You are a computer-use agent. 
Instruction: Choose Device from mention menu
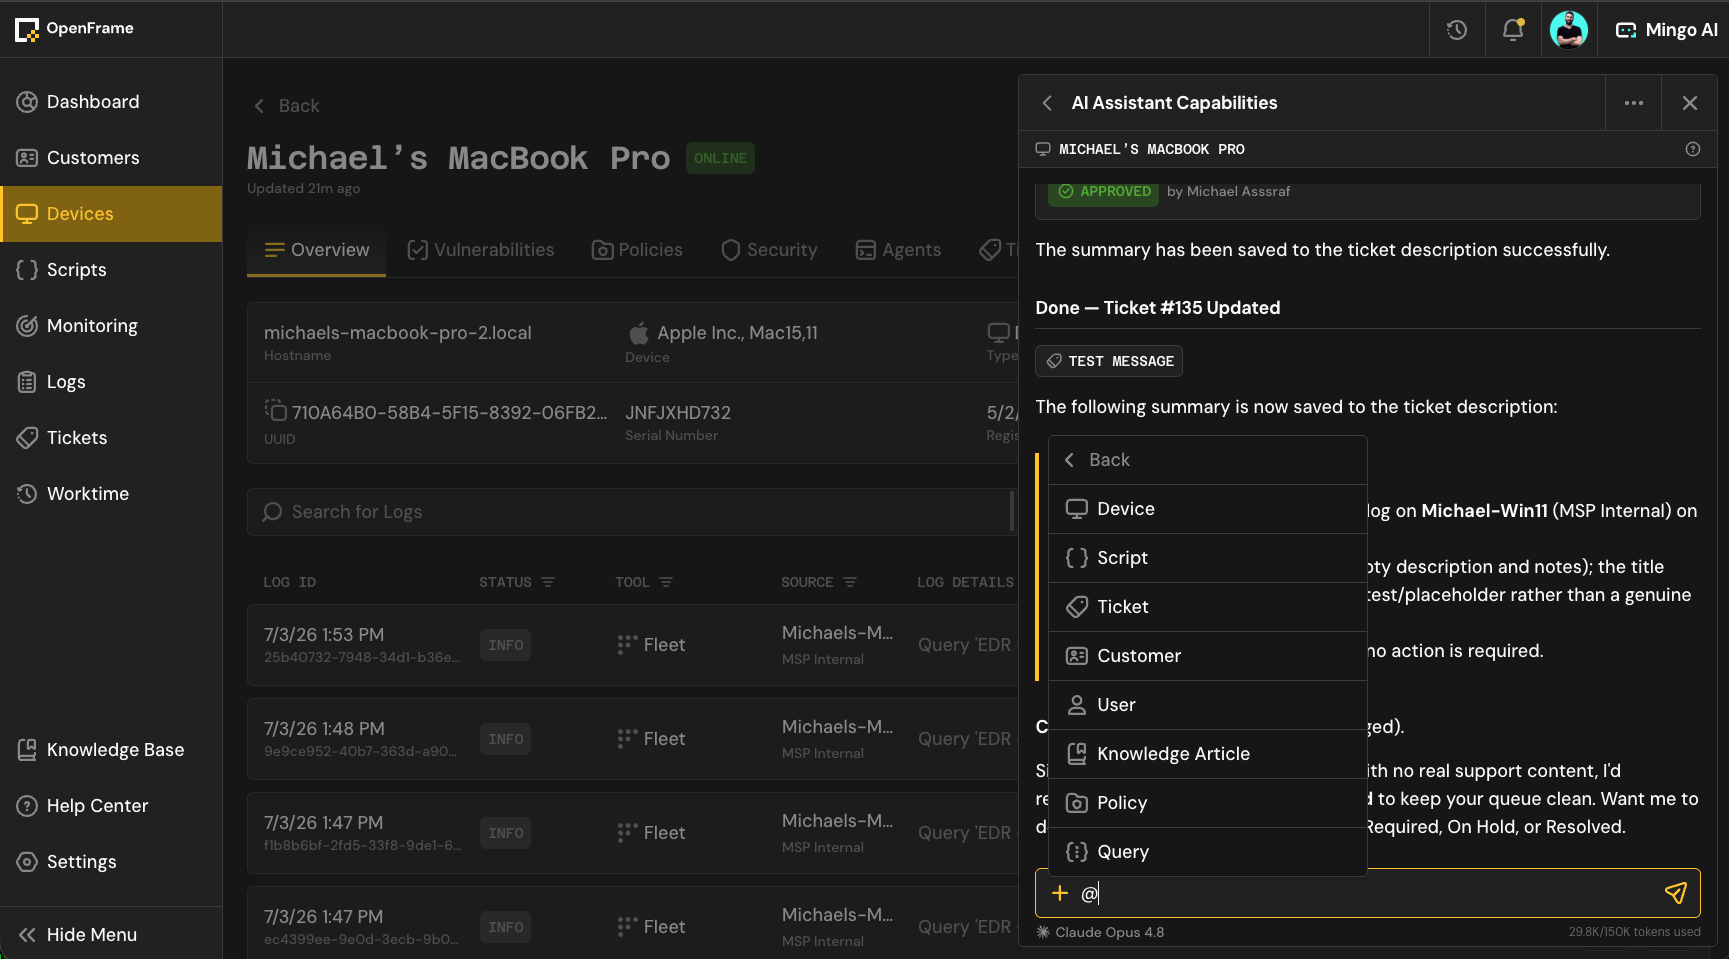click(1207, 509)
